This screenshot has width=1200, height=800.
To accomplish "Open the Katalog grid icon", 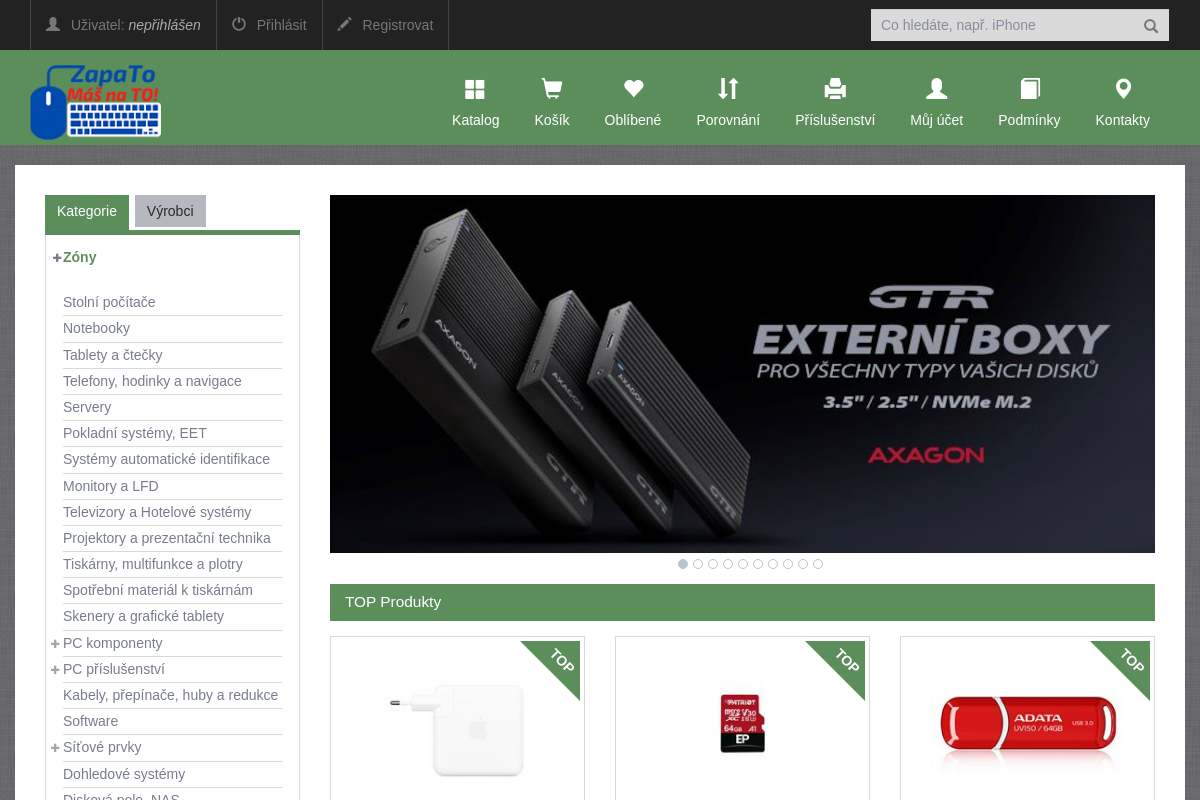I will coord(475,89).
